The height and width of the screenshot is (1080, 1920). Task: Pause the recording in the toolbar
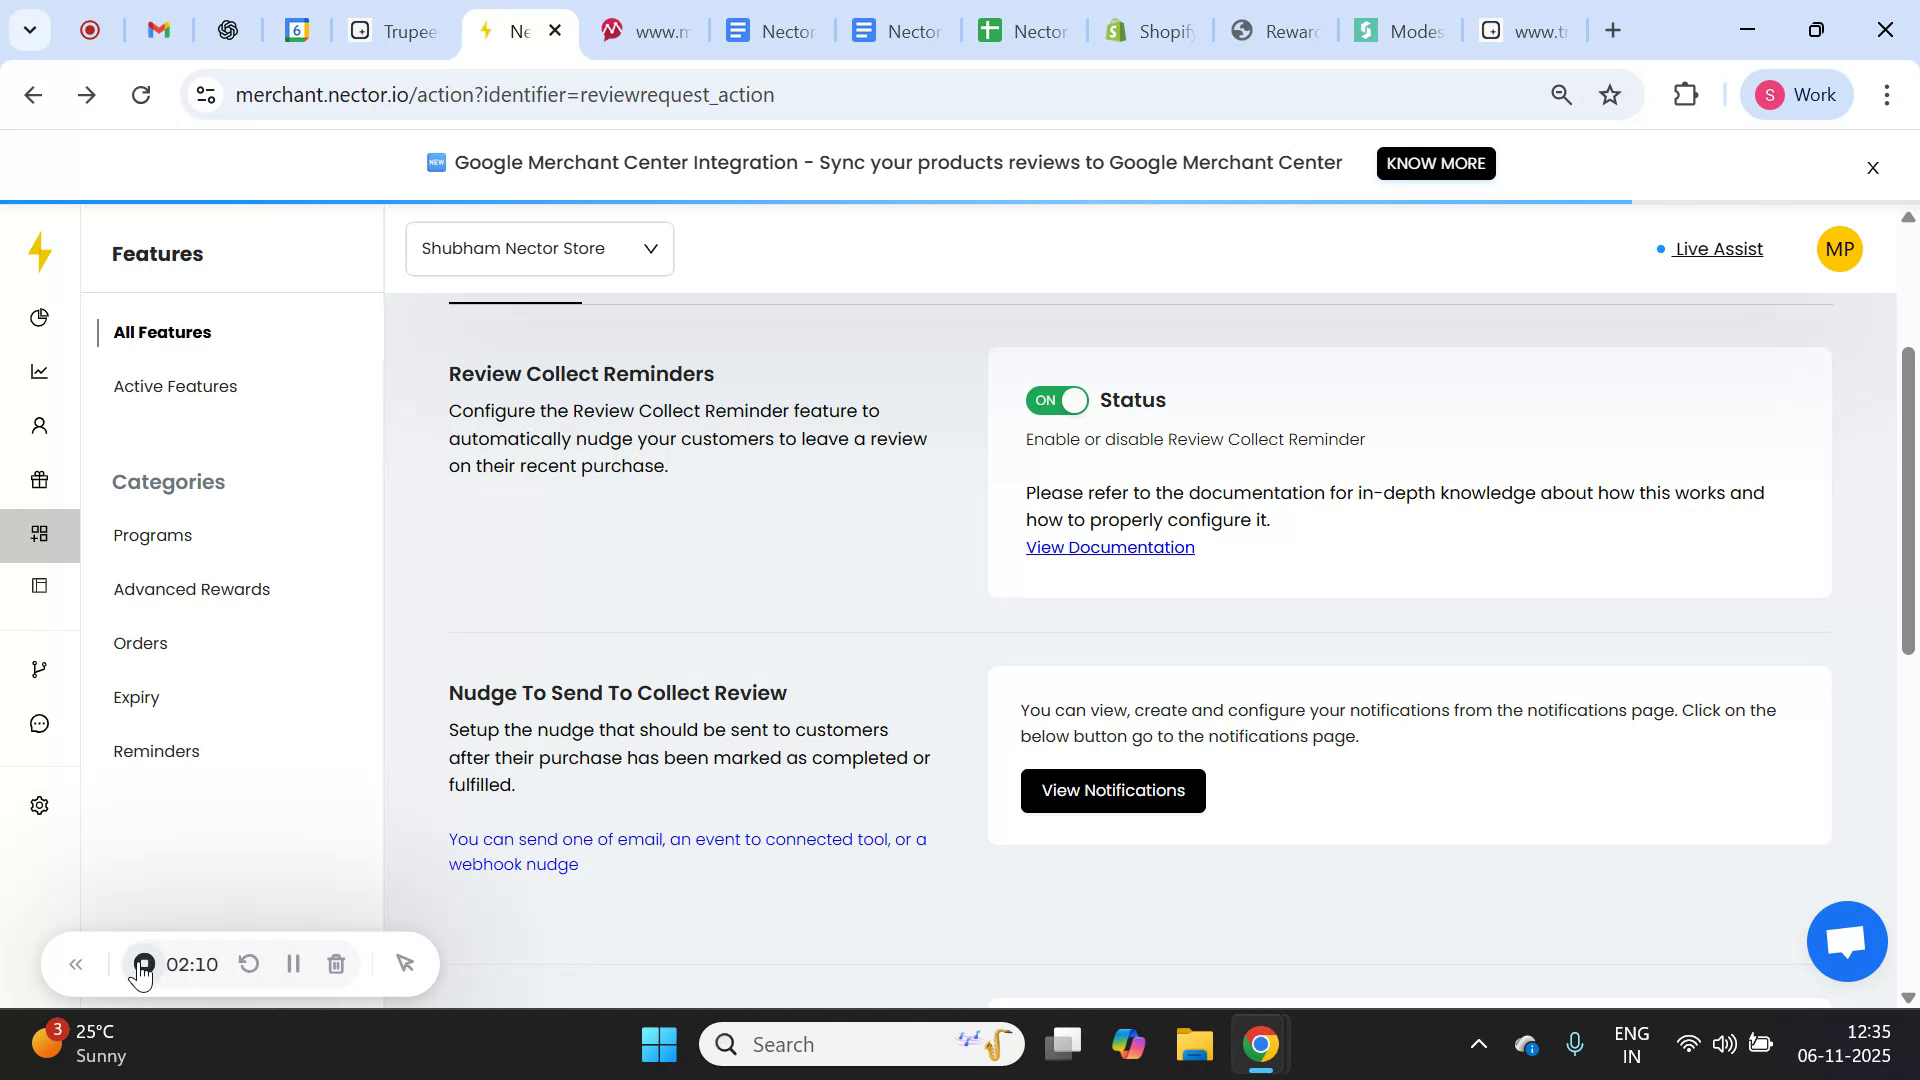coord(293,963)
